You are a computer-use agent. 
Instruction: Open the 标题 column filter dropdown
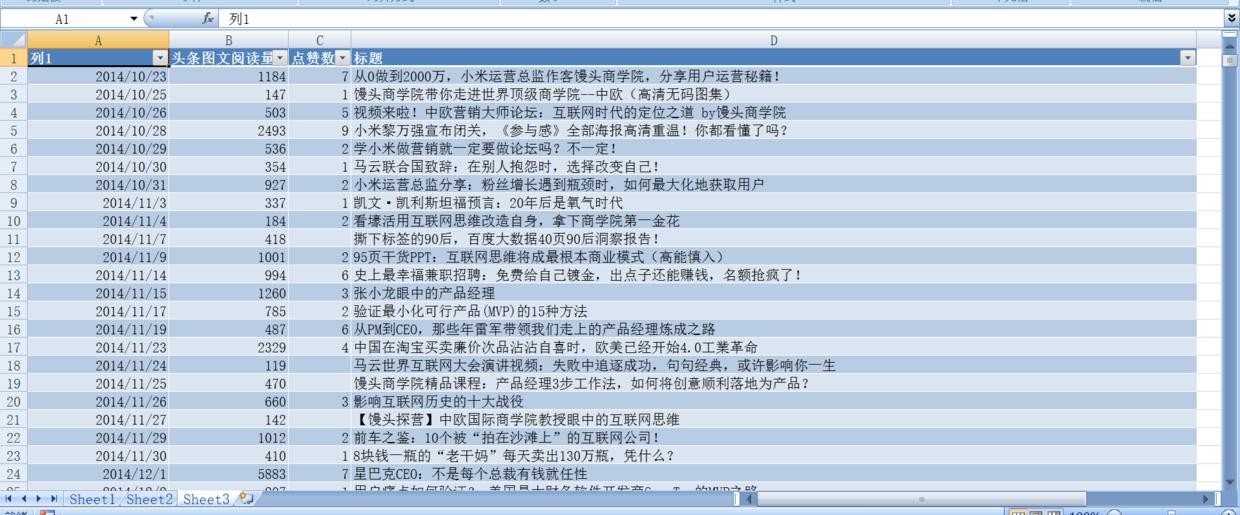pyautogui.click(x=1187, y=58)
